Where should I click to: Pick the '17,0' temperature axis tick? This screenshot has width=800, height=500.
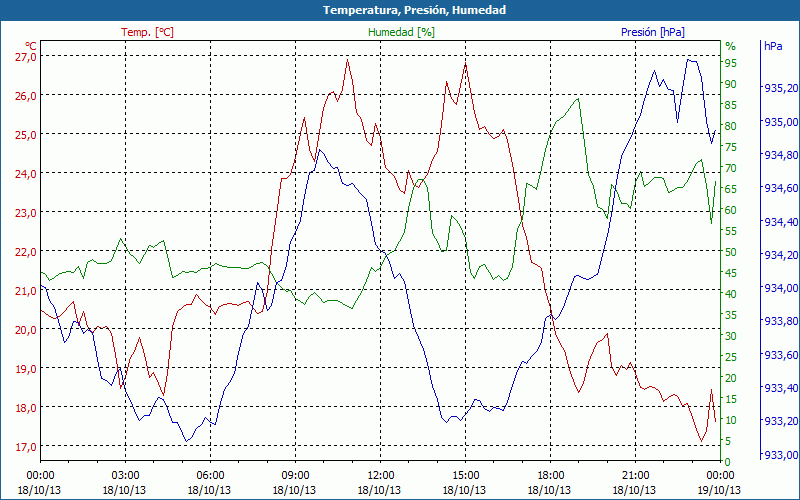[27, 446]
